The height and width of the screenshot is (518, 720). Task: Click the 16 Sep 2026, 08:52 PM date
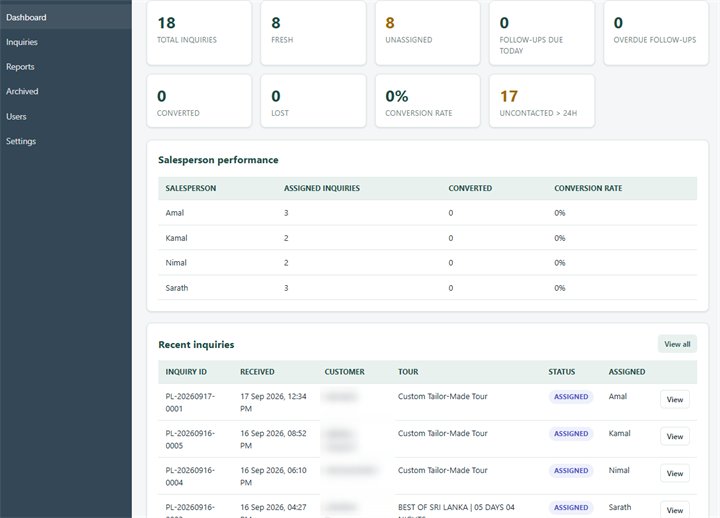tap(273, 439)
